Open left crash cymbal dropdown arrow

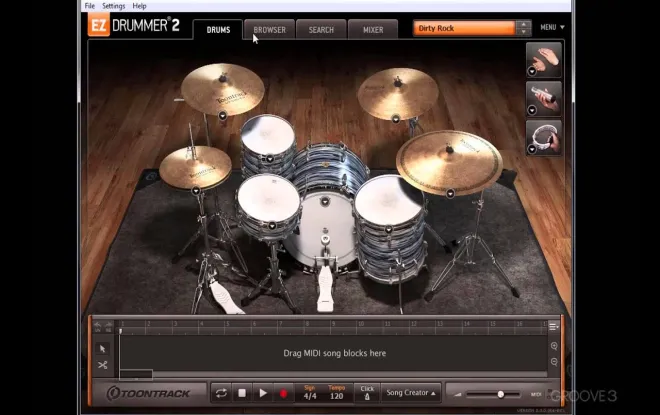(223, 115)
